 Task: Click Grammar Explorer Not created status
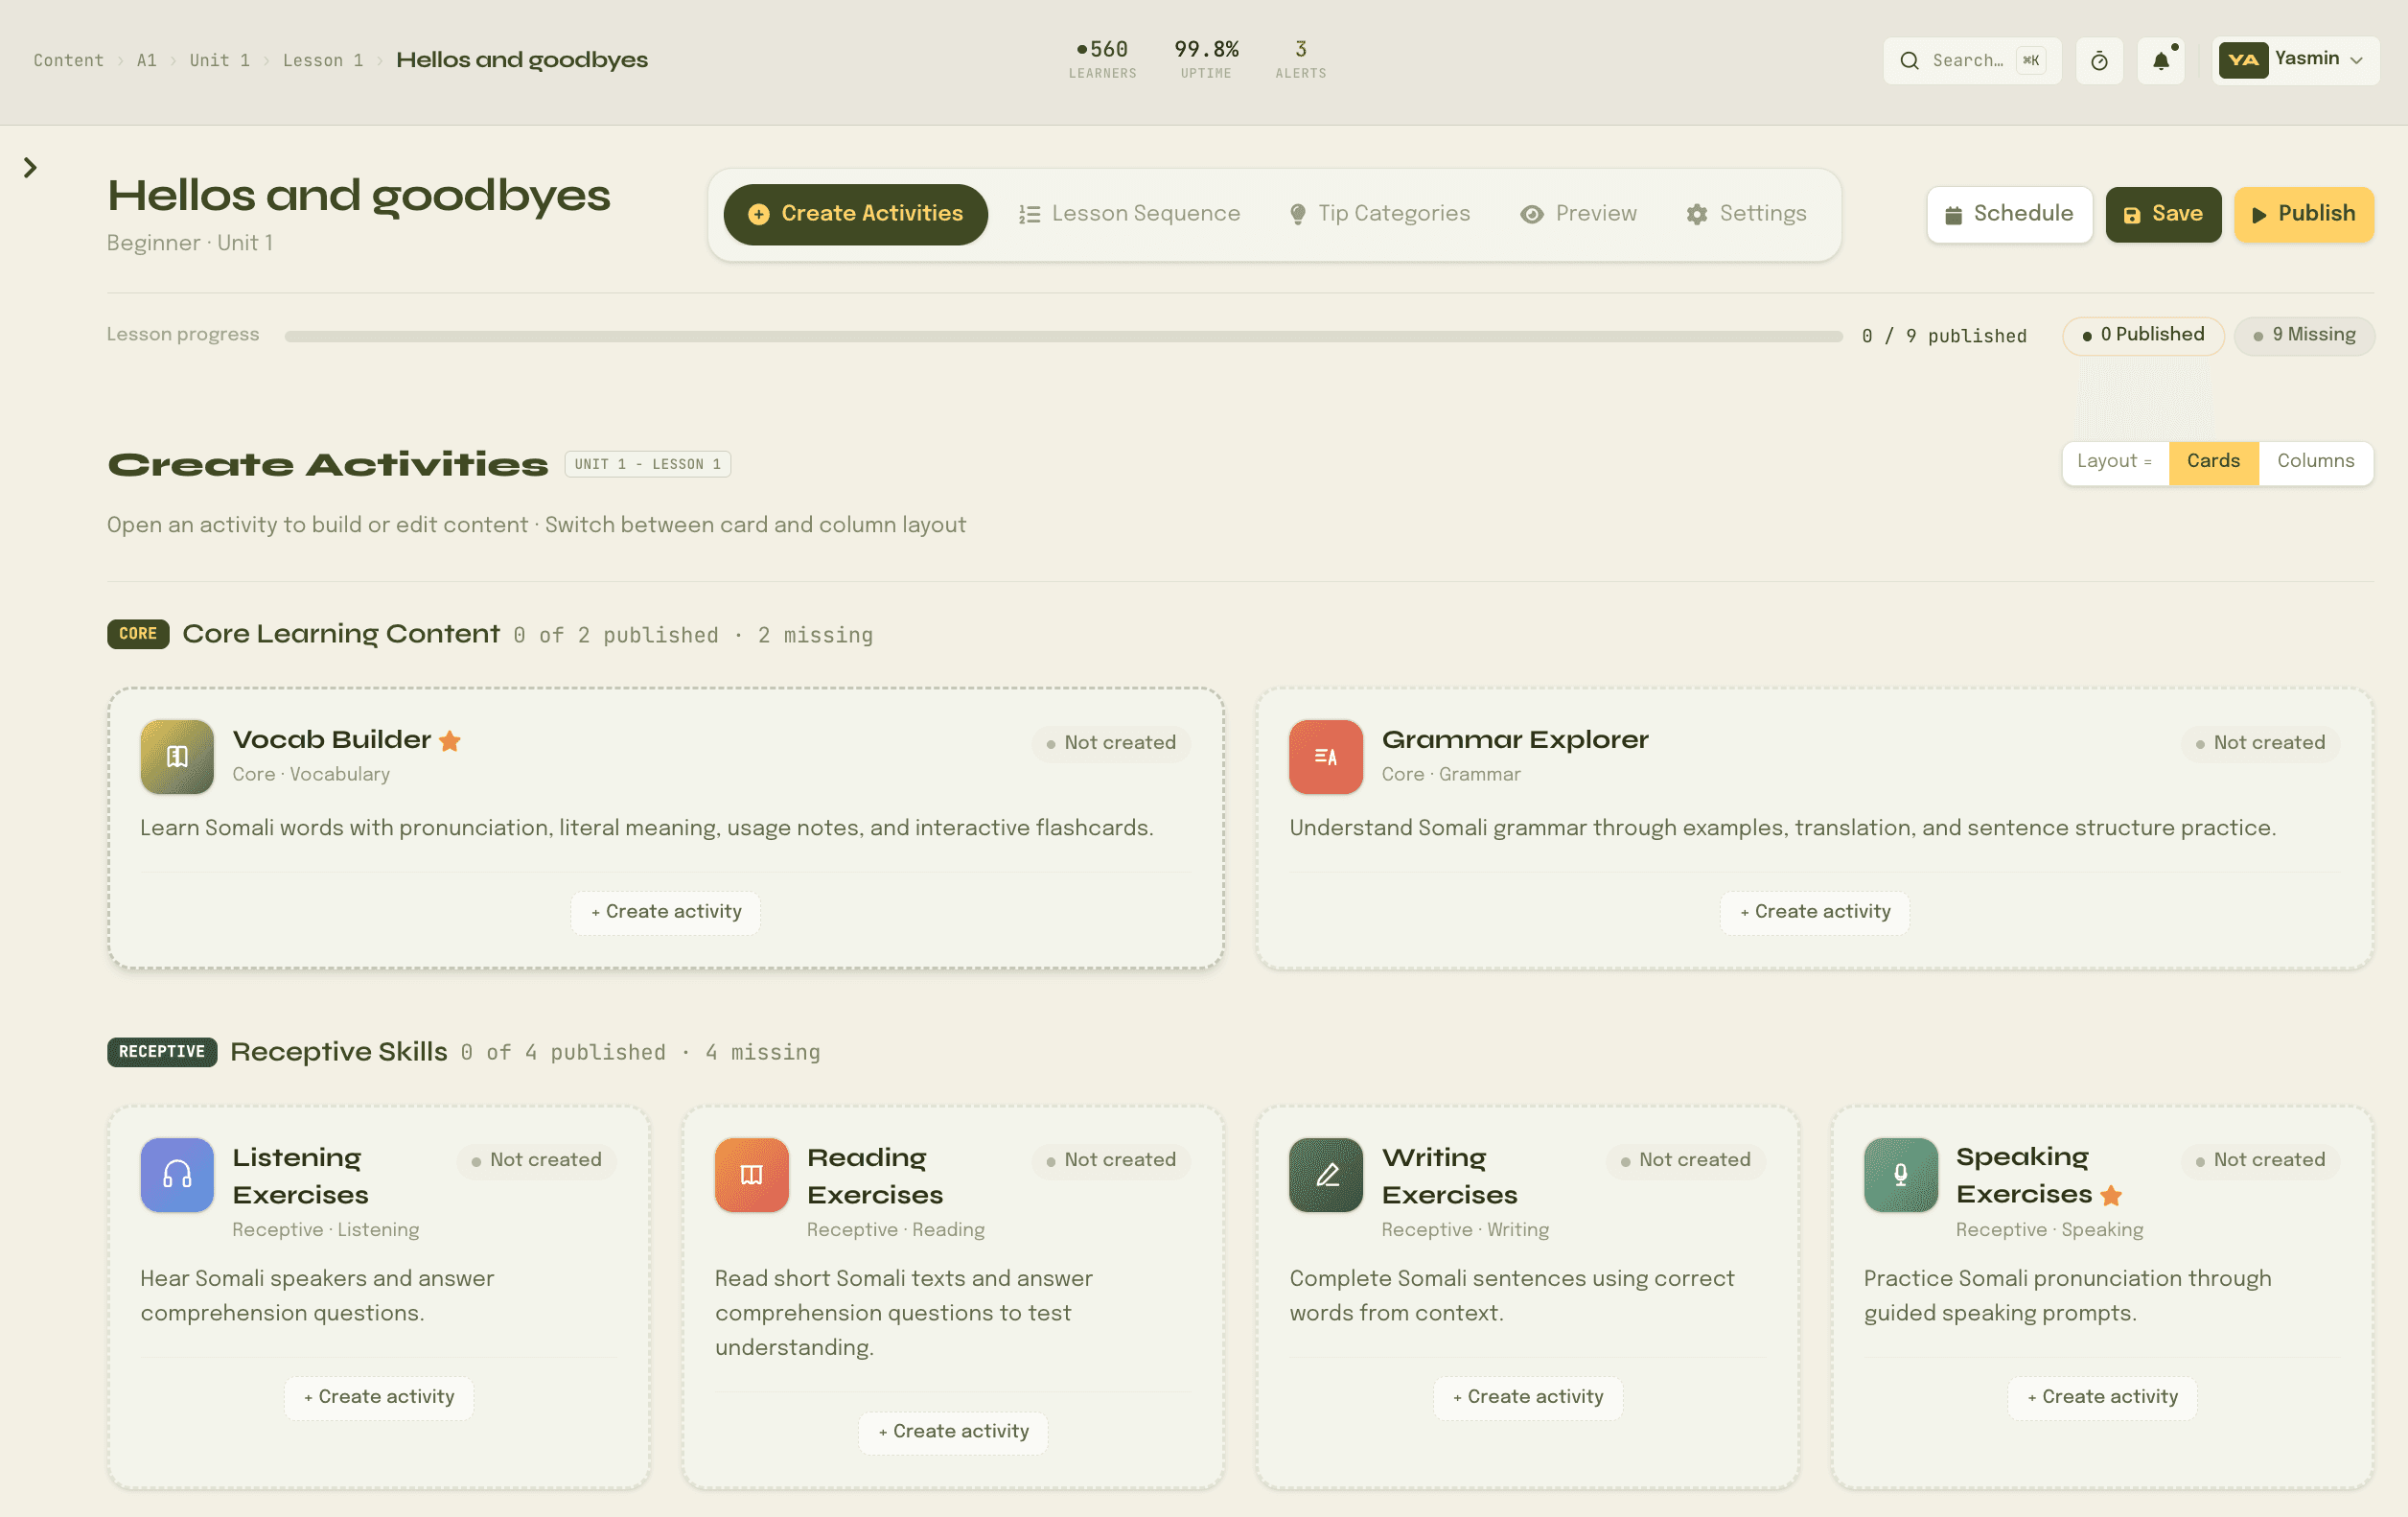point(2259,743)
